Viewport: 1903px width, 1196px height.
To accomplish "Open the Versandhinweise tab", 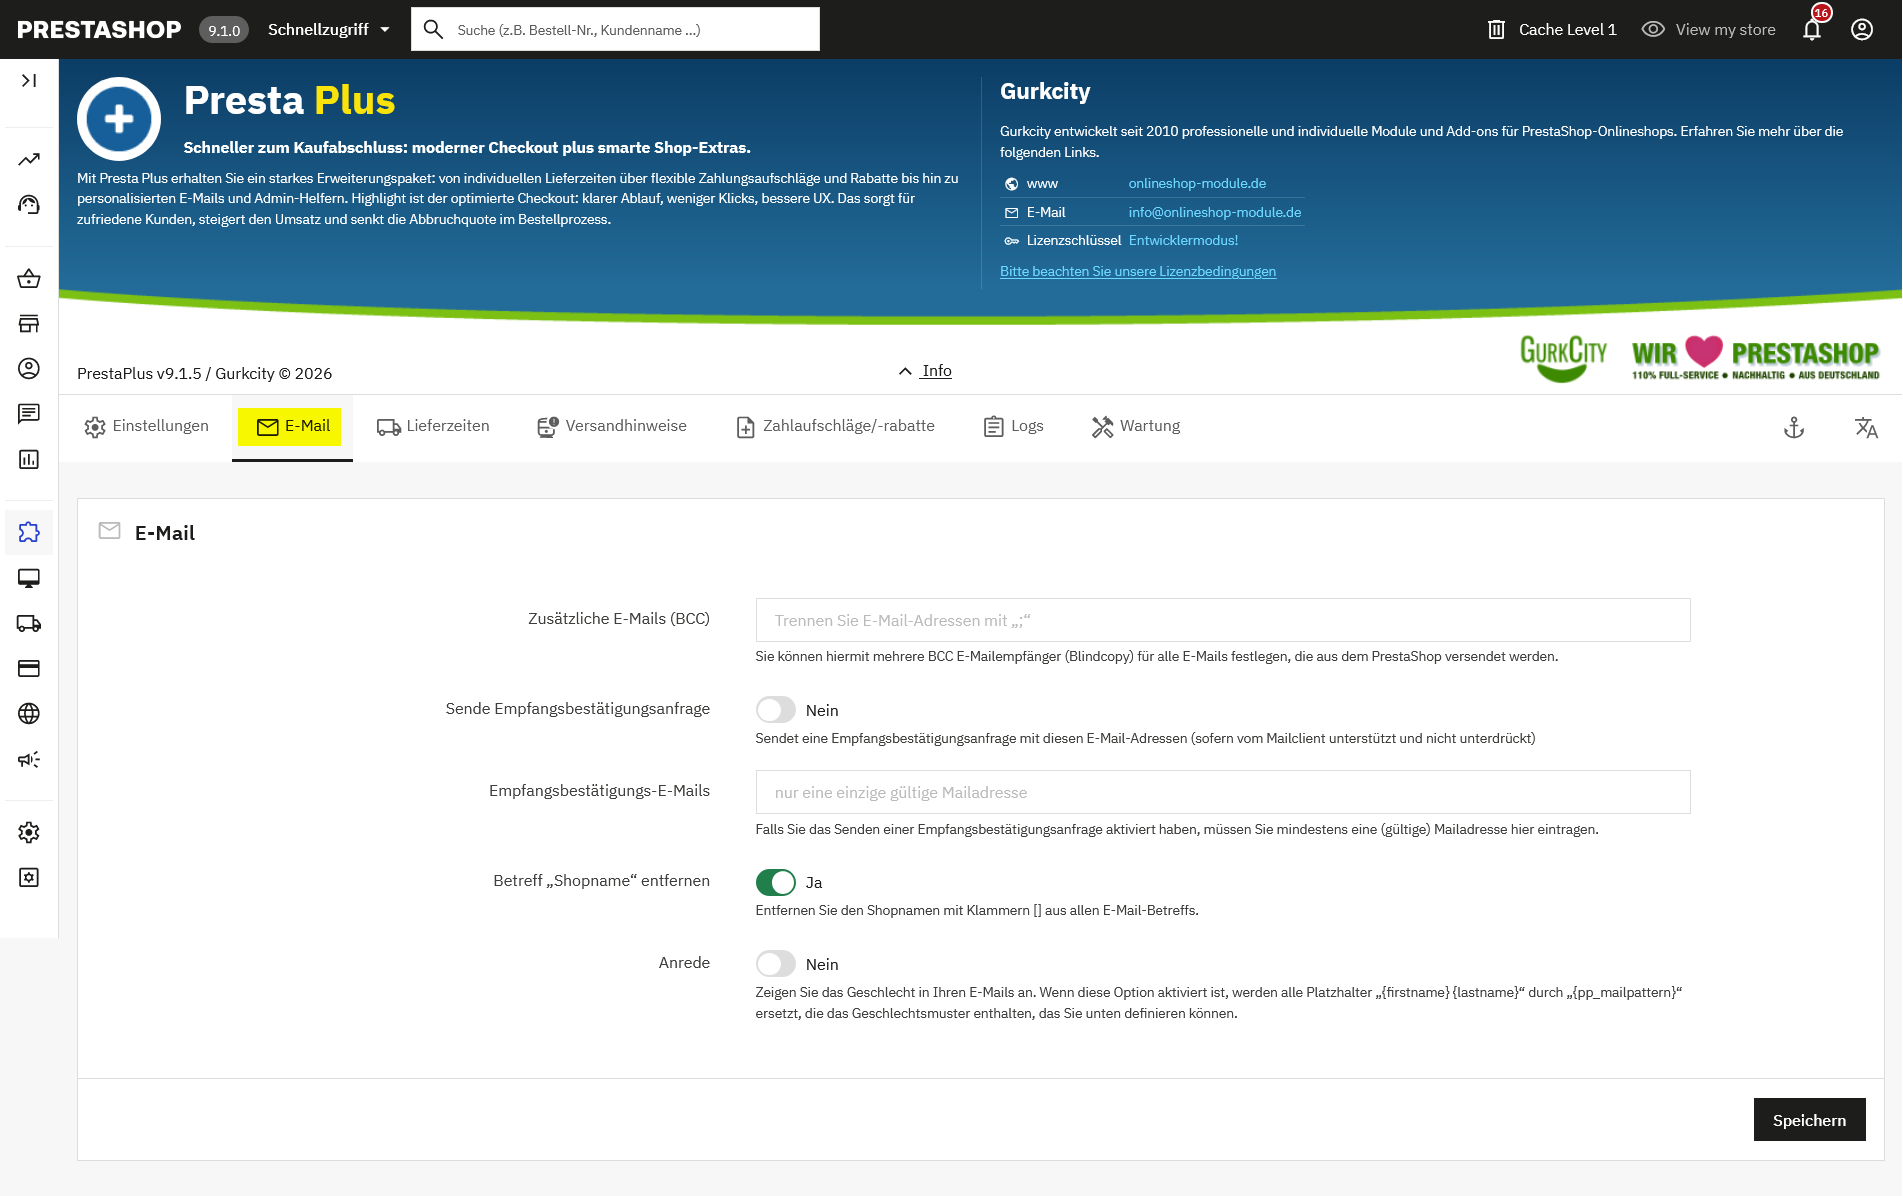I will click(x=611, y=426).
